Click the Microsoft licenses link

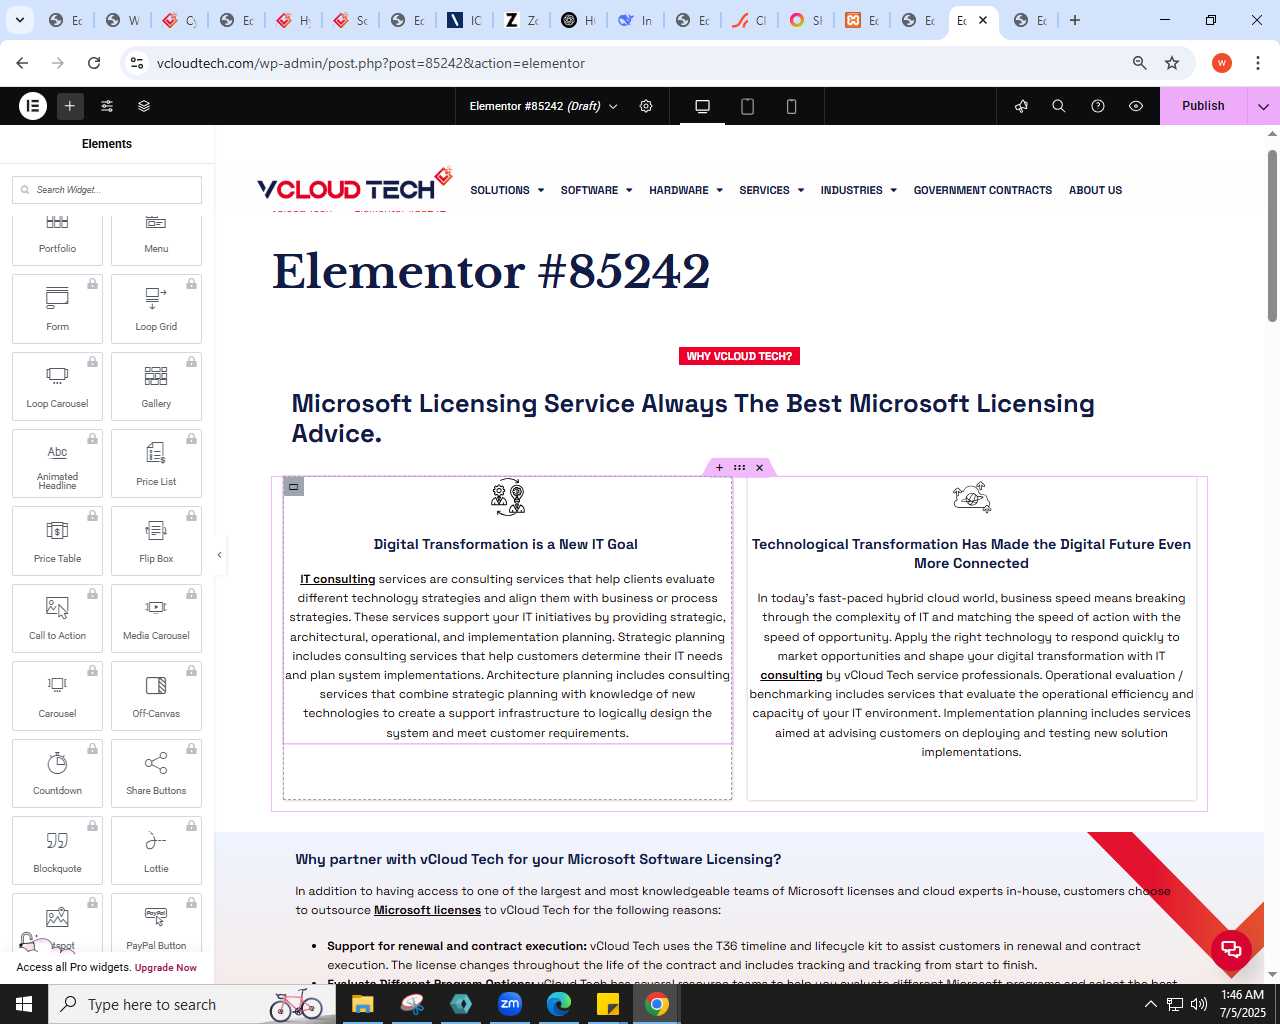(427, 910)
